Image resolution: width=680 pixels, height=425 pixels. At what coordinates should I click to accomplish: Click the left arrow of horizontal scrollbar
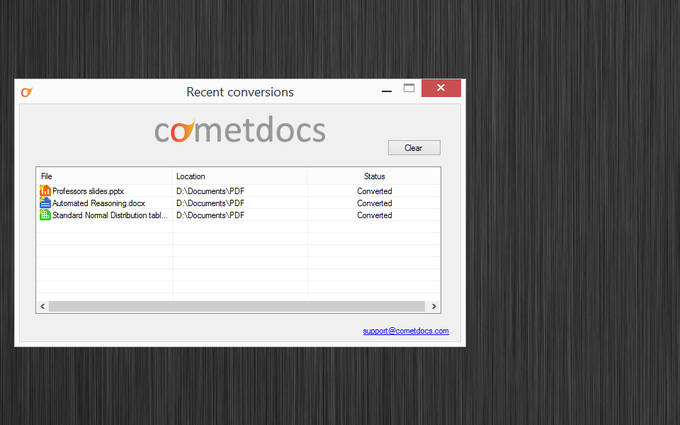point(42,306)
